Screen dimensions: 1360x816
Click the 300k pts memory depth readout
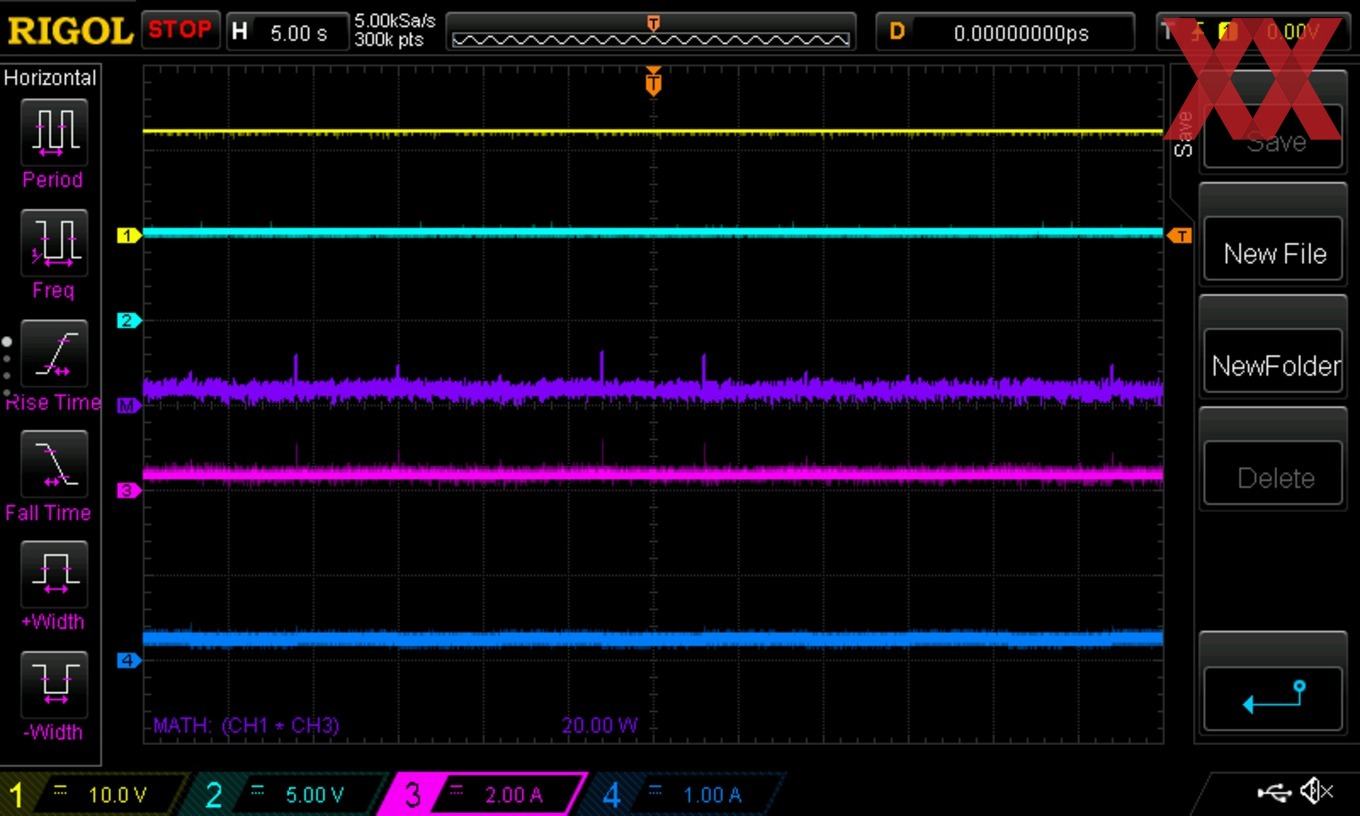389,40
